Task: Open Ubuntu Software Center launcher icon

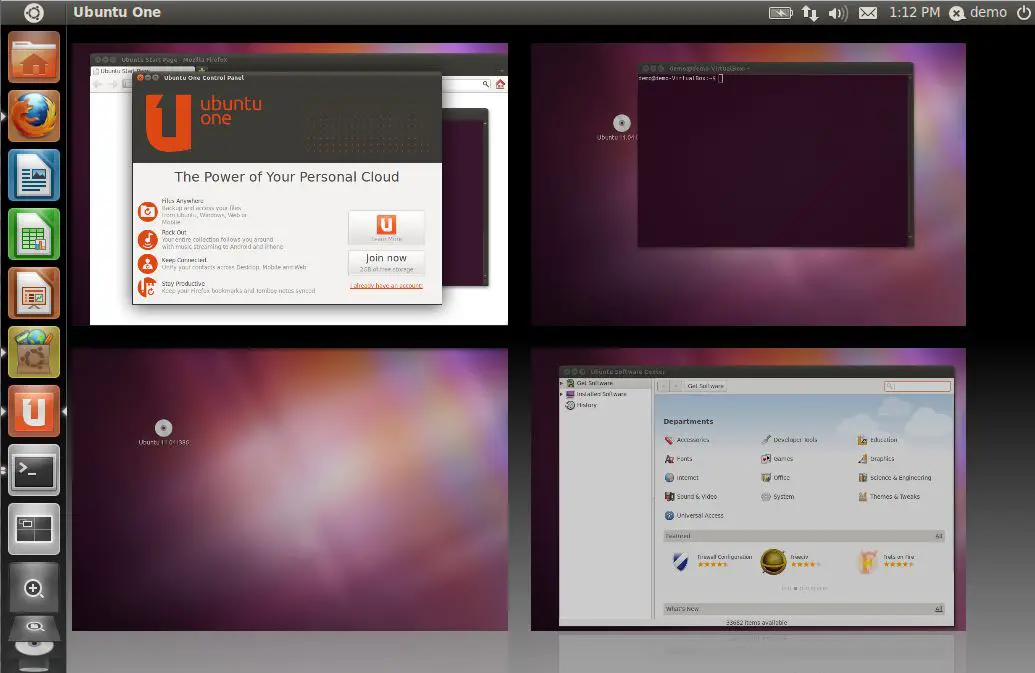Action: click(x=34, y=352)
